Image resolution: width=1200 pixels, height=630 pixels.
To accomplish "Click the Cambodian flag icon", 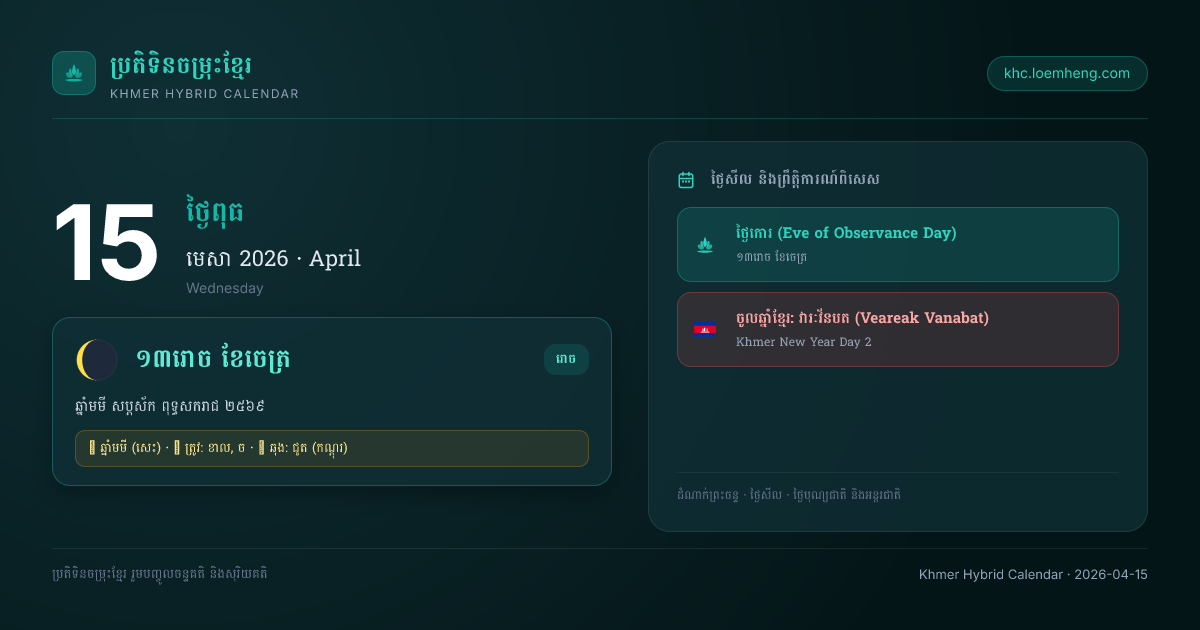I will tap(705, 329).
